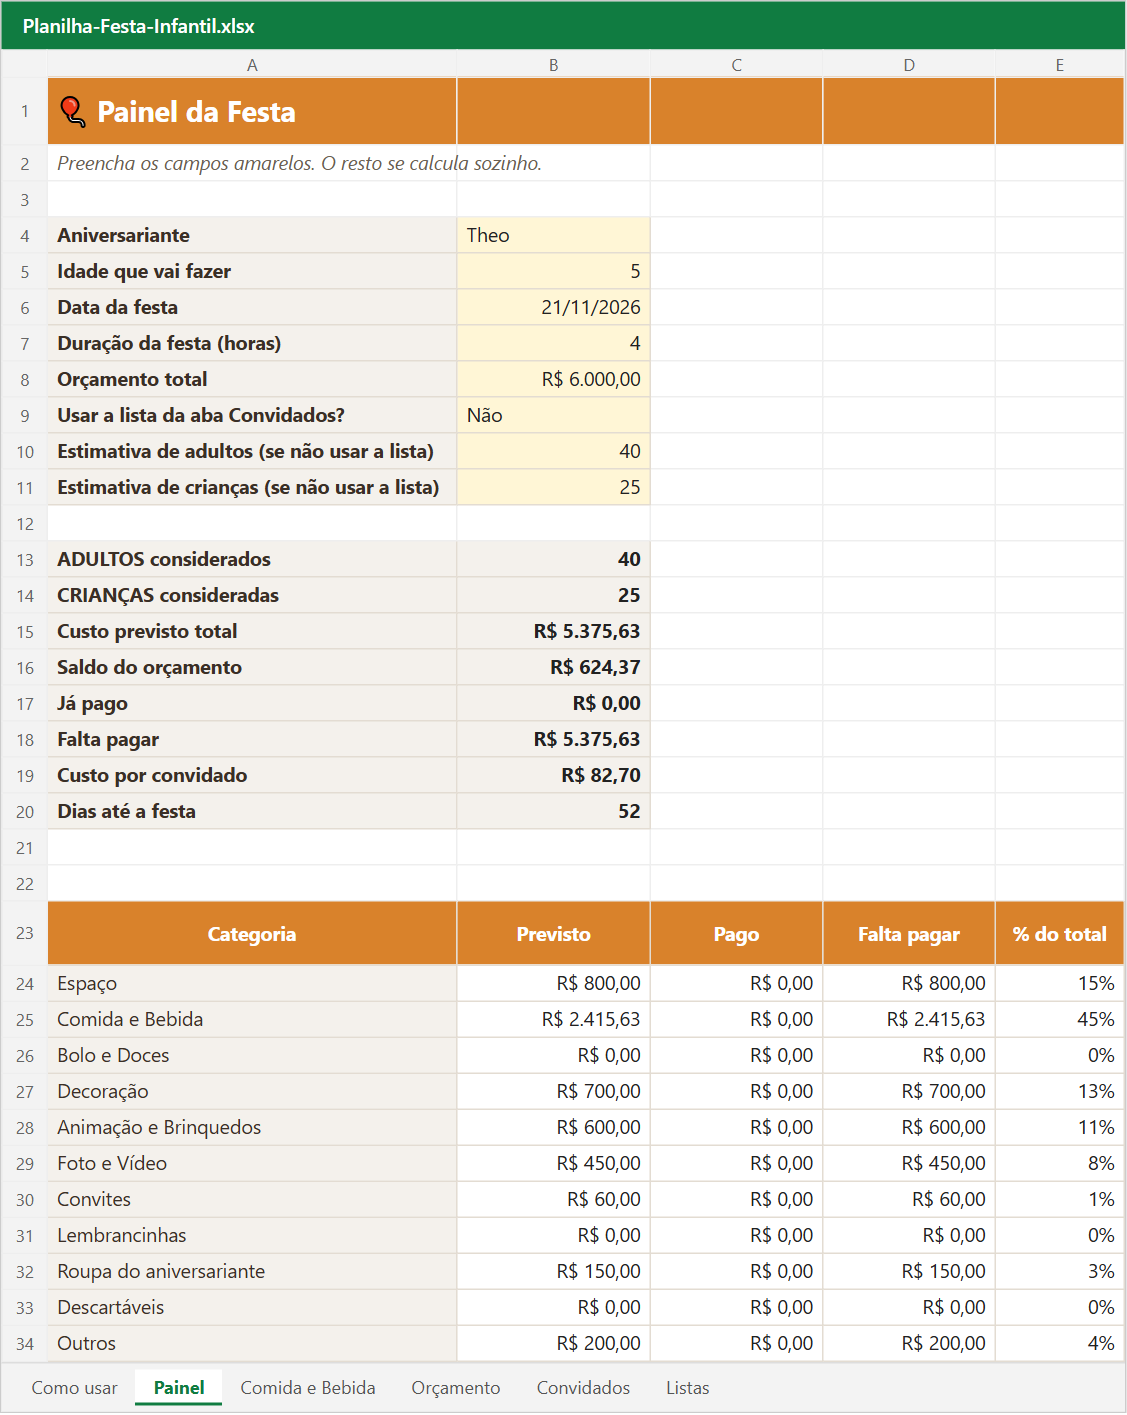Select row 23 header number
The image size is (1127, 1415).
[x=25, y=933]
